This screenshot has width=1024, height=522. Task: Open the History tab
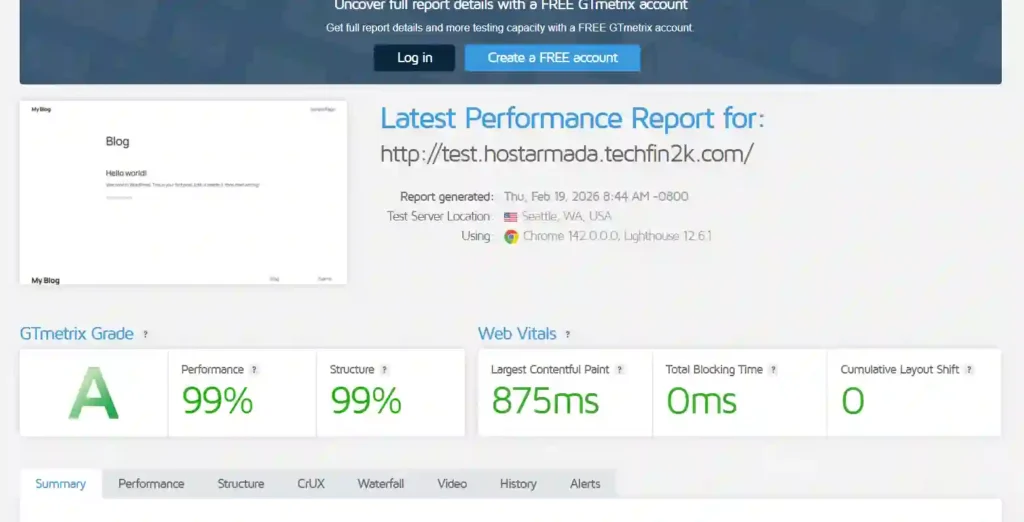(518, 484)
